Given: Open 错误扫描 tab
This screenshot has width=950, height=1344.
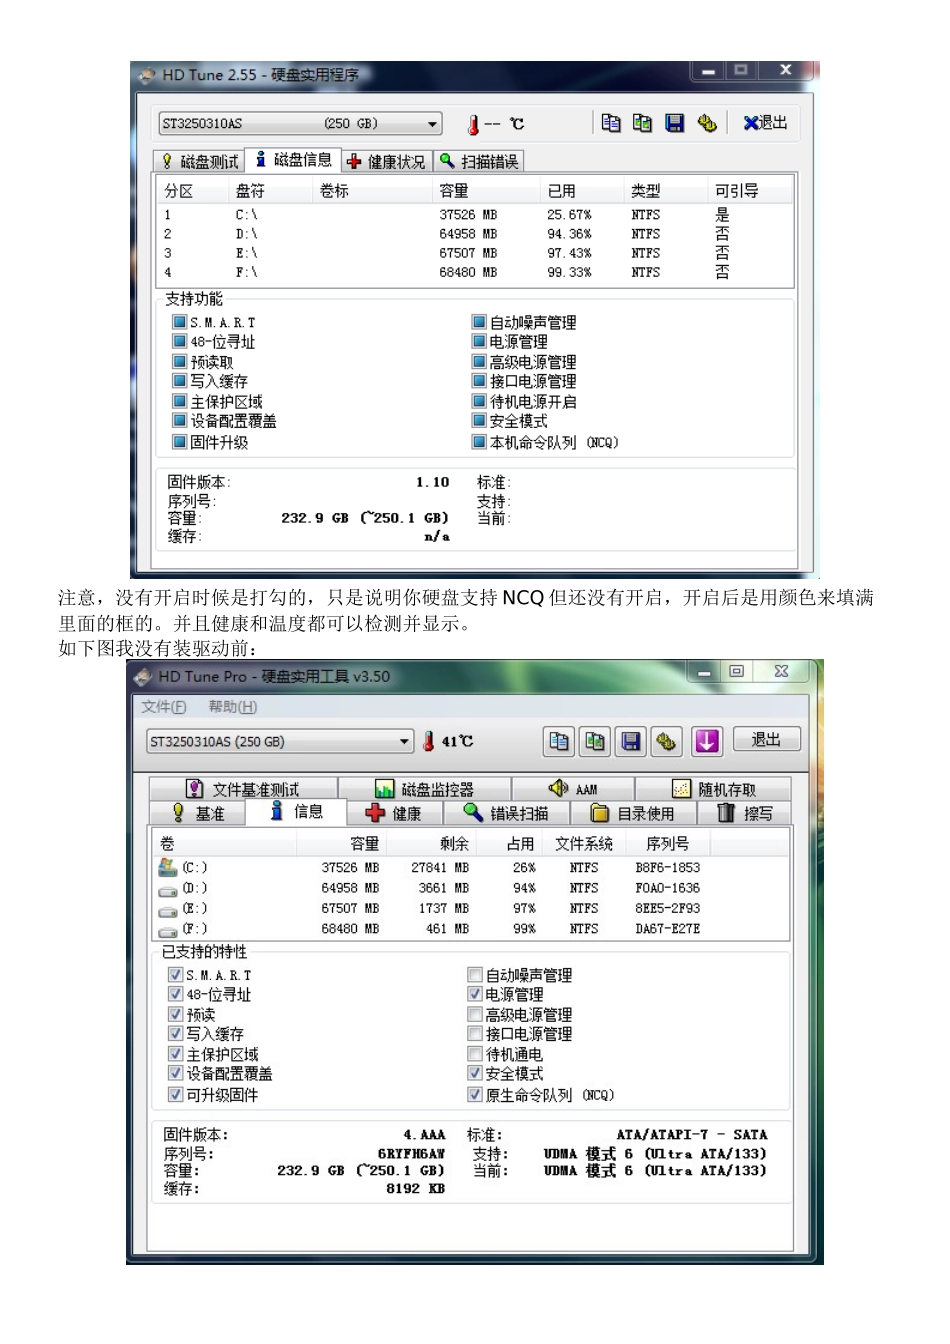Looking at the screenshot, I should (x=506, y=813).
